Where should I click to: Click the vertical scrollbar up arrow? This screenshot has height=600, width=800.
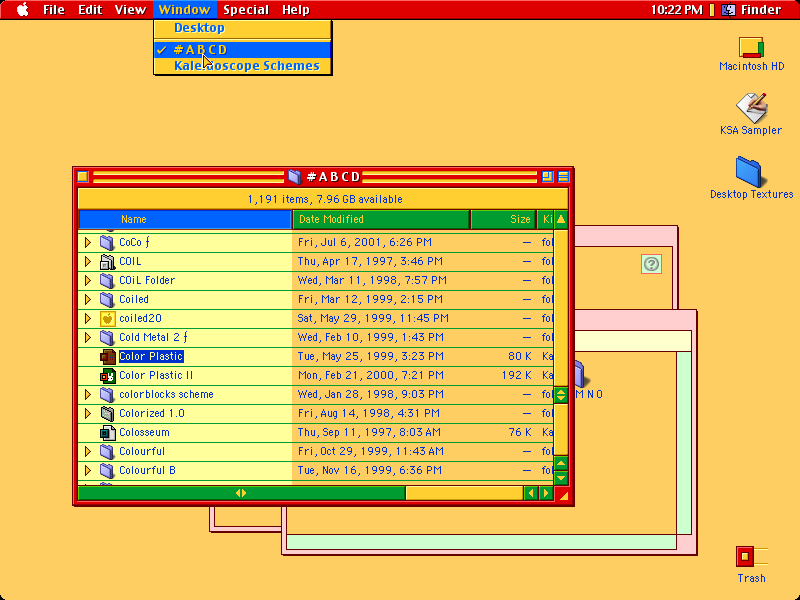[561, 463]
